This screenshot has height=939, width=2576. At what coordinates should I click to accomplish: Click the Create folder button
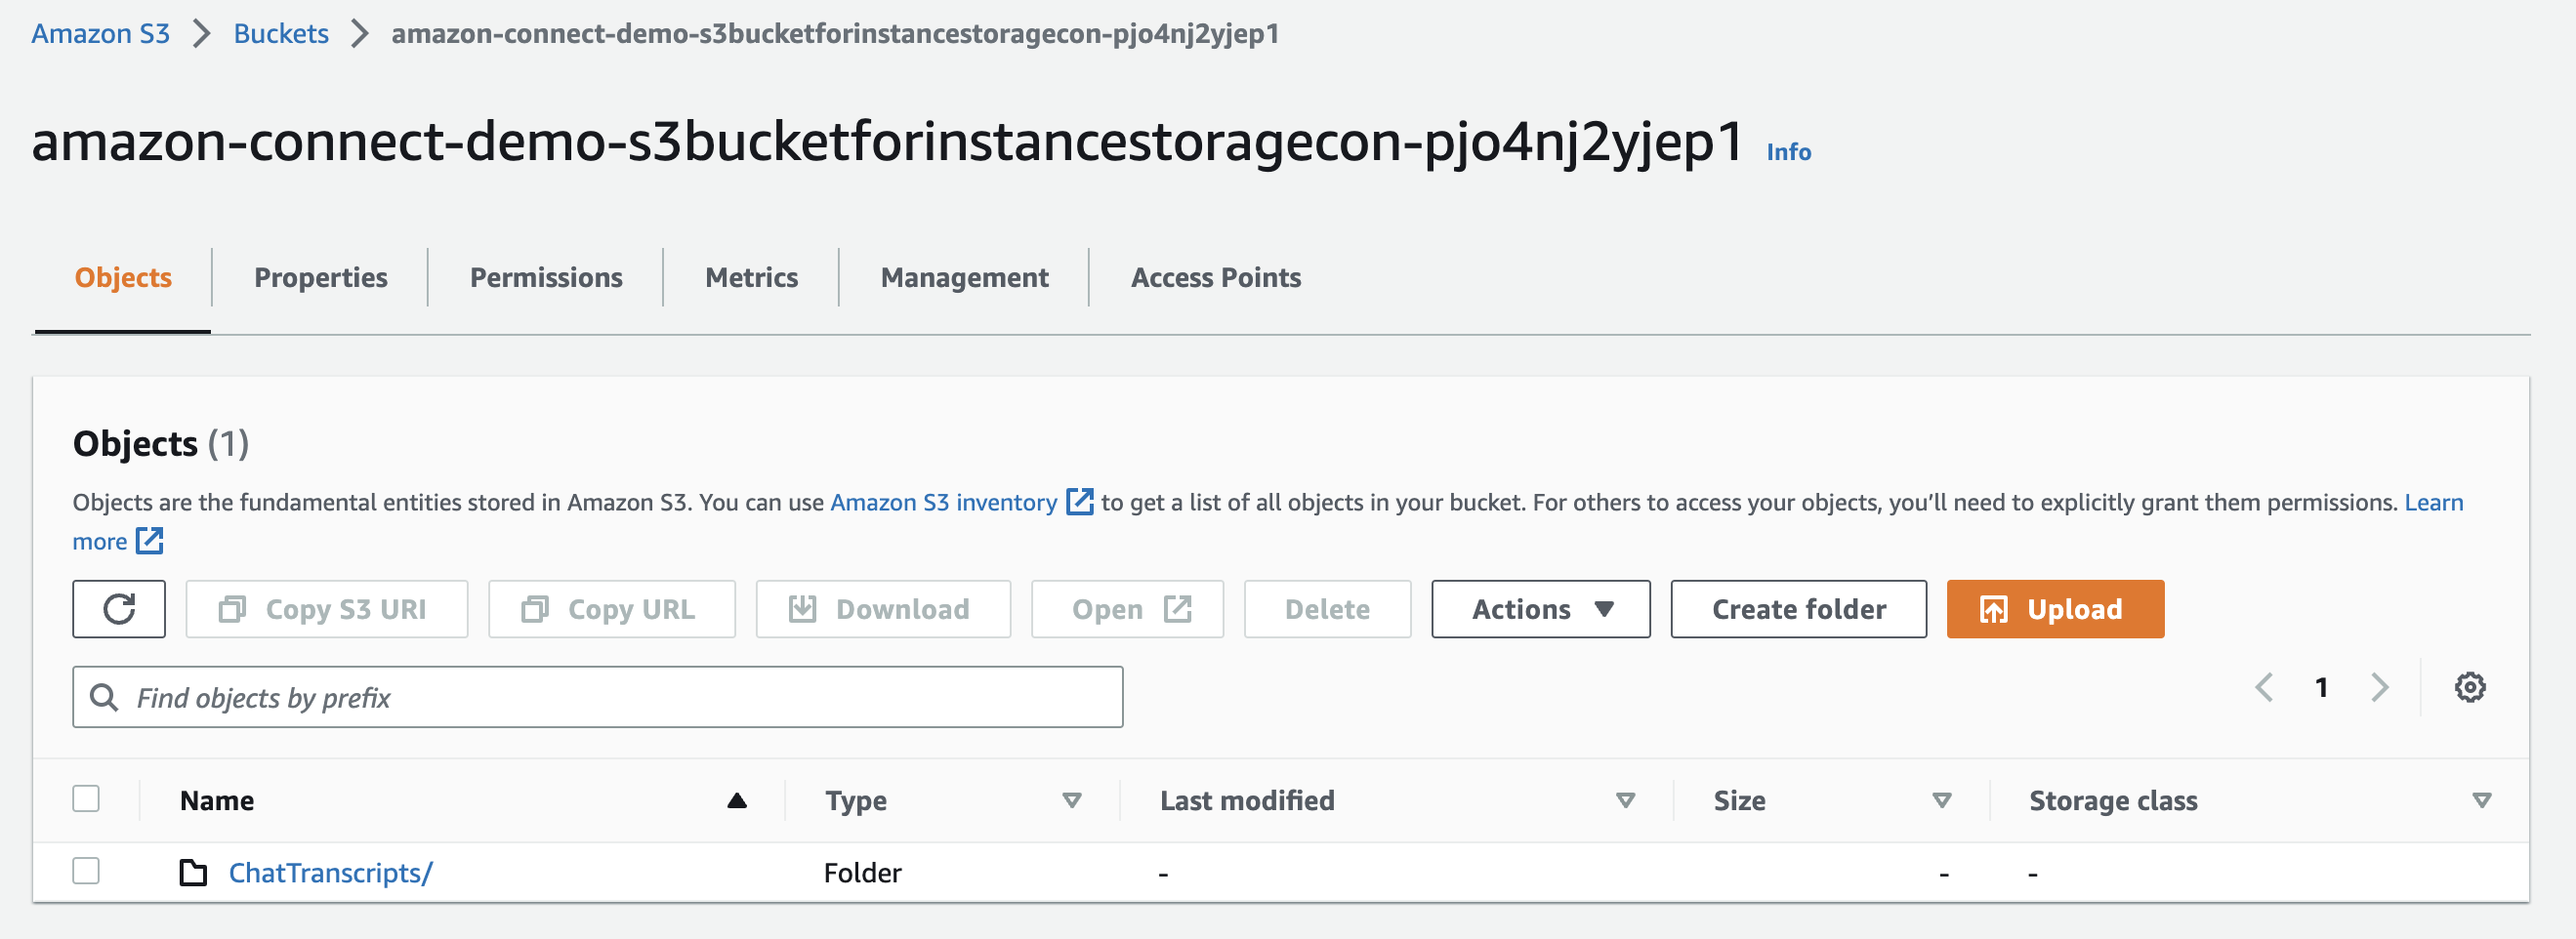pyautogui.click(x=1798, y=609)
